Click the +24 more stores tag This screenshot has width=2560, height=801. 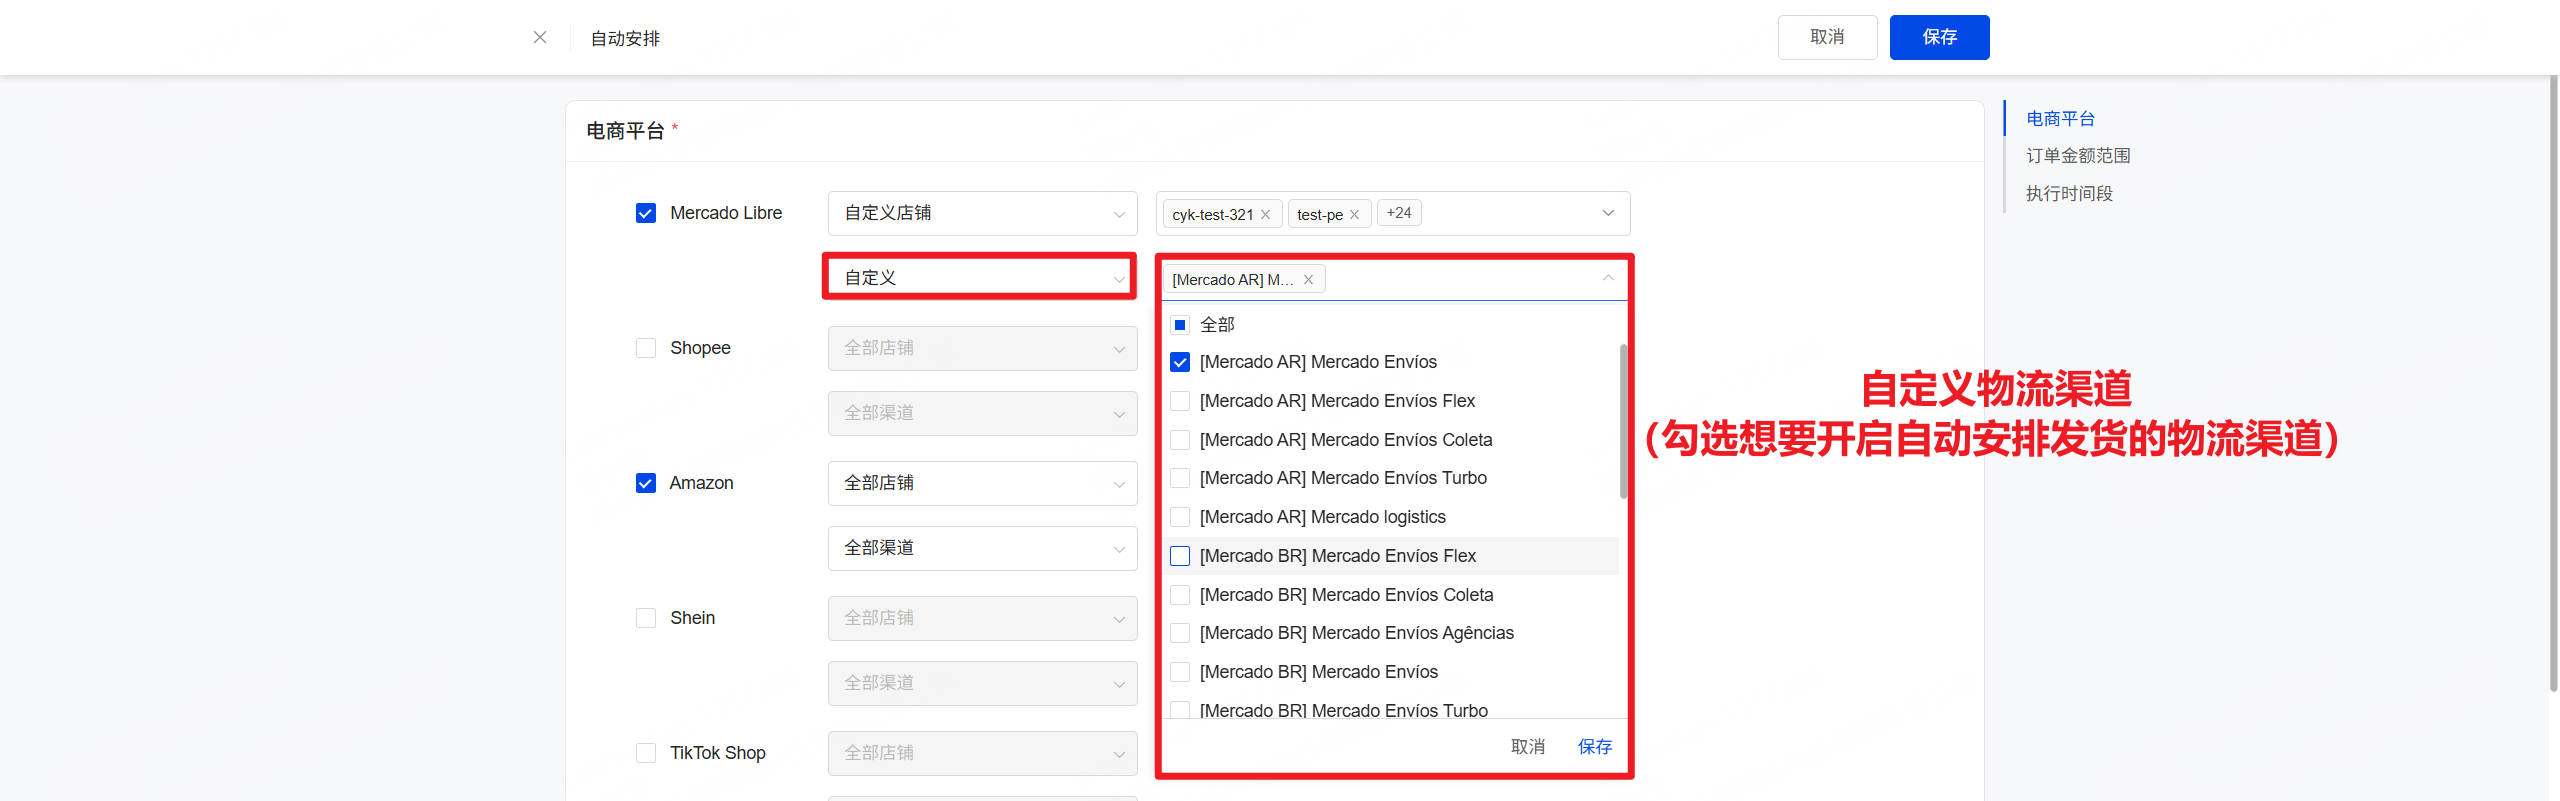pyautogui.click(x=1398, y=213)
